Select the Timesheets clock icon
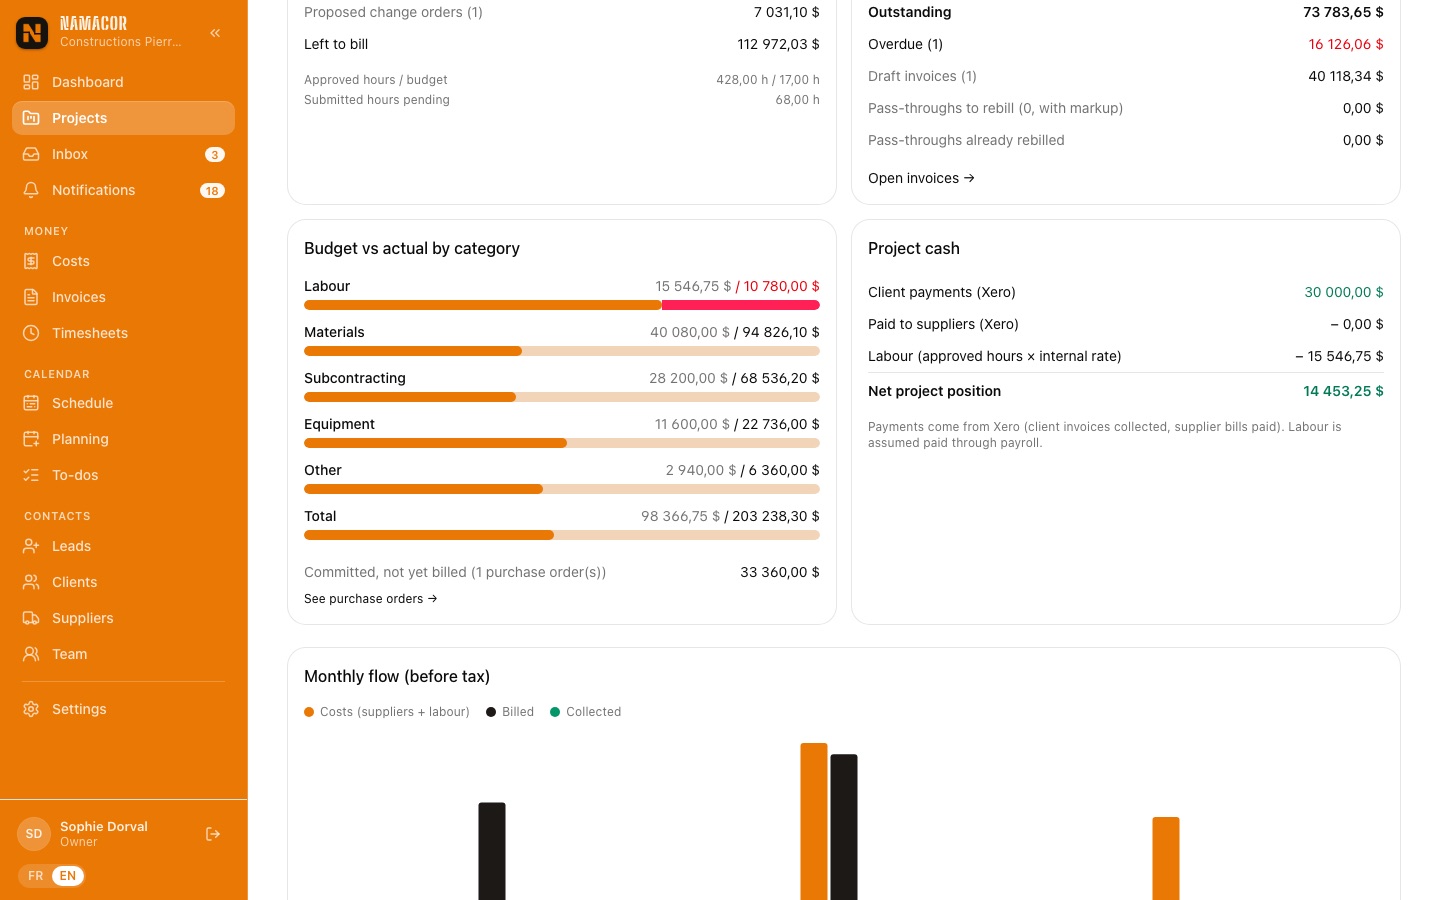Image resolution: width=1440 pixels, height=900 pixels. click(31, 333)
